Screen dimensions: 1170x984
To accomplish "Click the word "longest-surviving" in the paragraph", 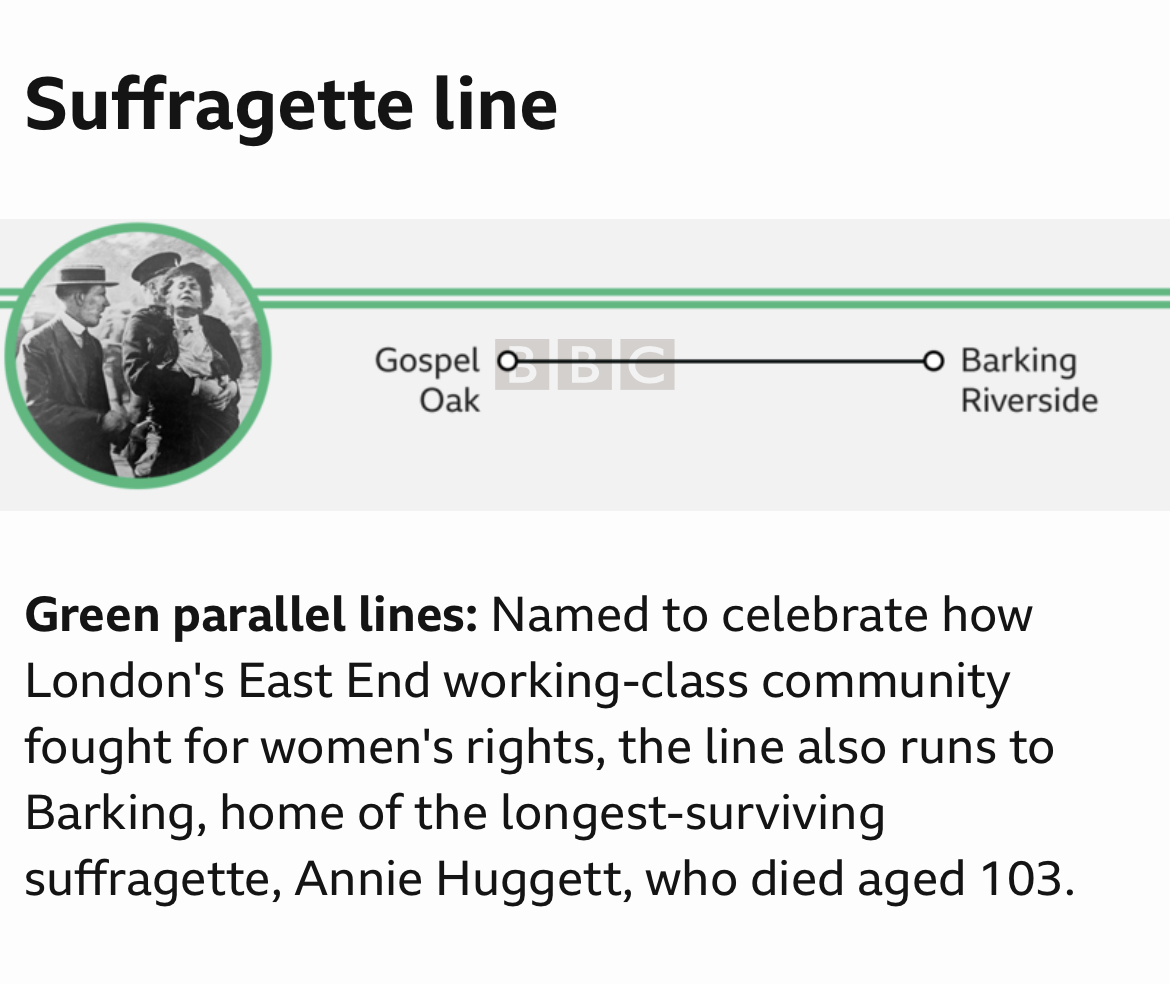I will (x=693, y=812).
